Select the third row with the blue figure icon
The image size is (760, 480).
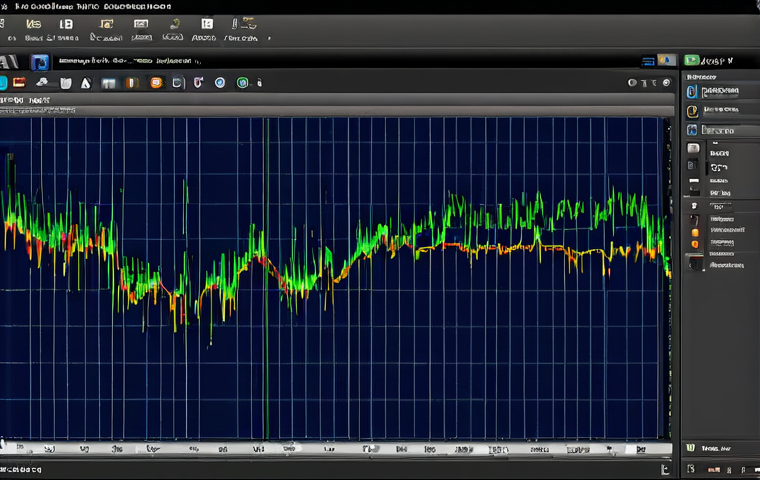tap(721, 130)
